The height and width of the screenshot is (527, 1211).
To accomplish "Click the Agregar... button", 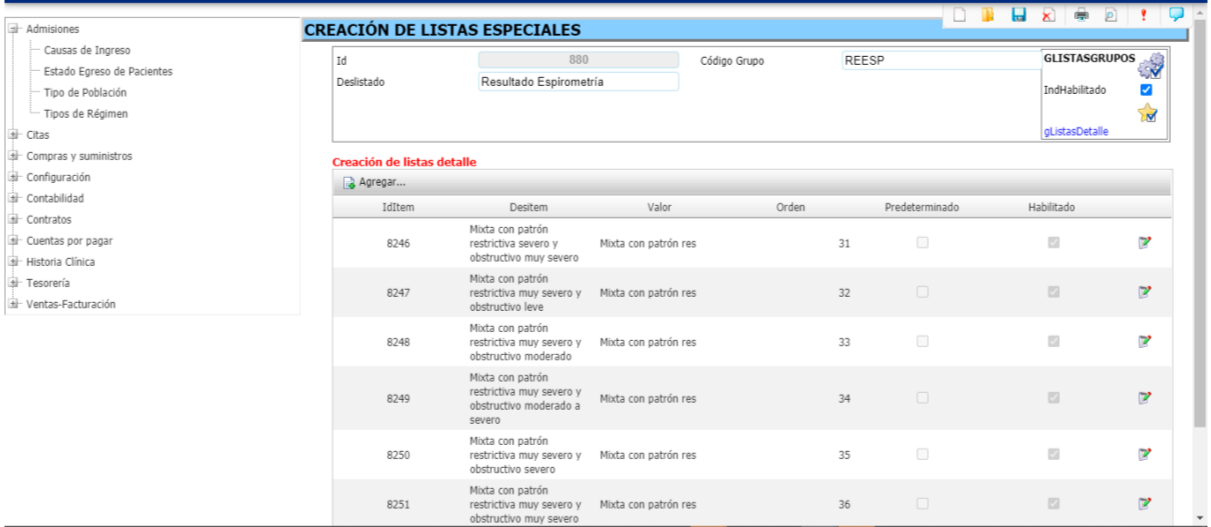I will tap(374, 182).
